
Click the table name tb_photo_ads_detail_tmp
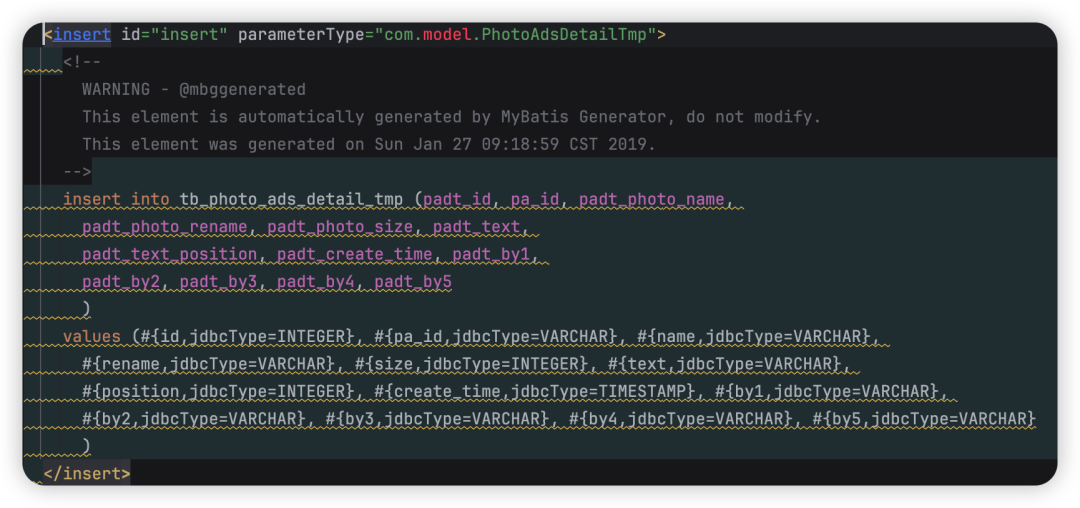(291, 199)
